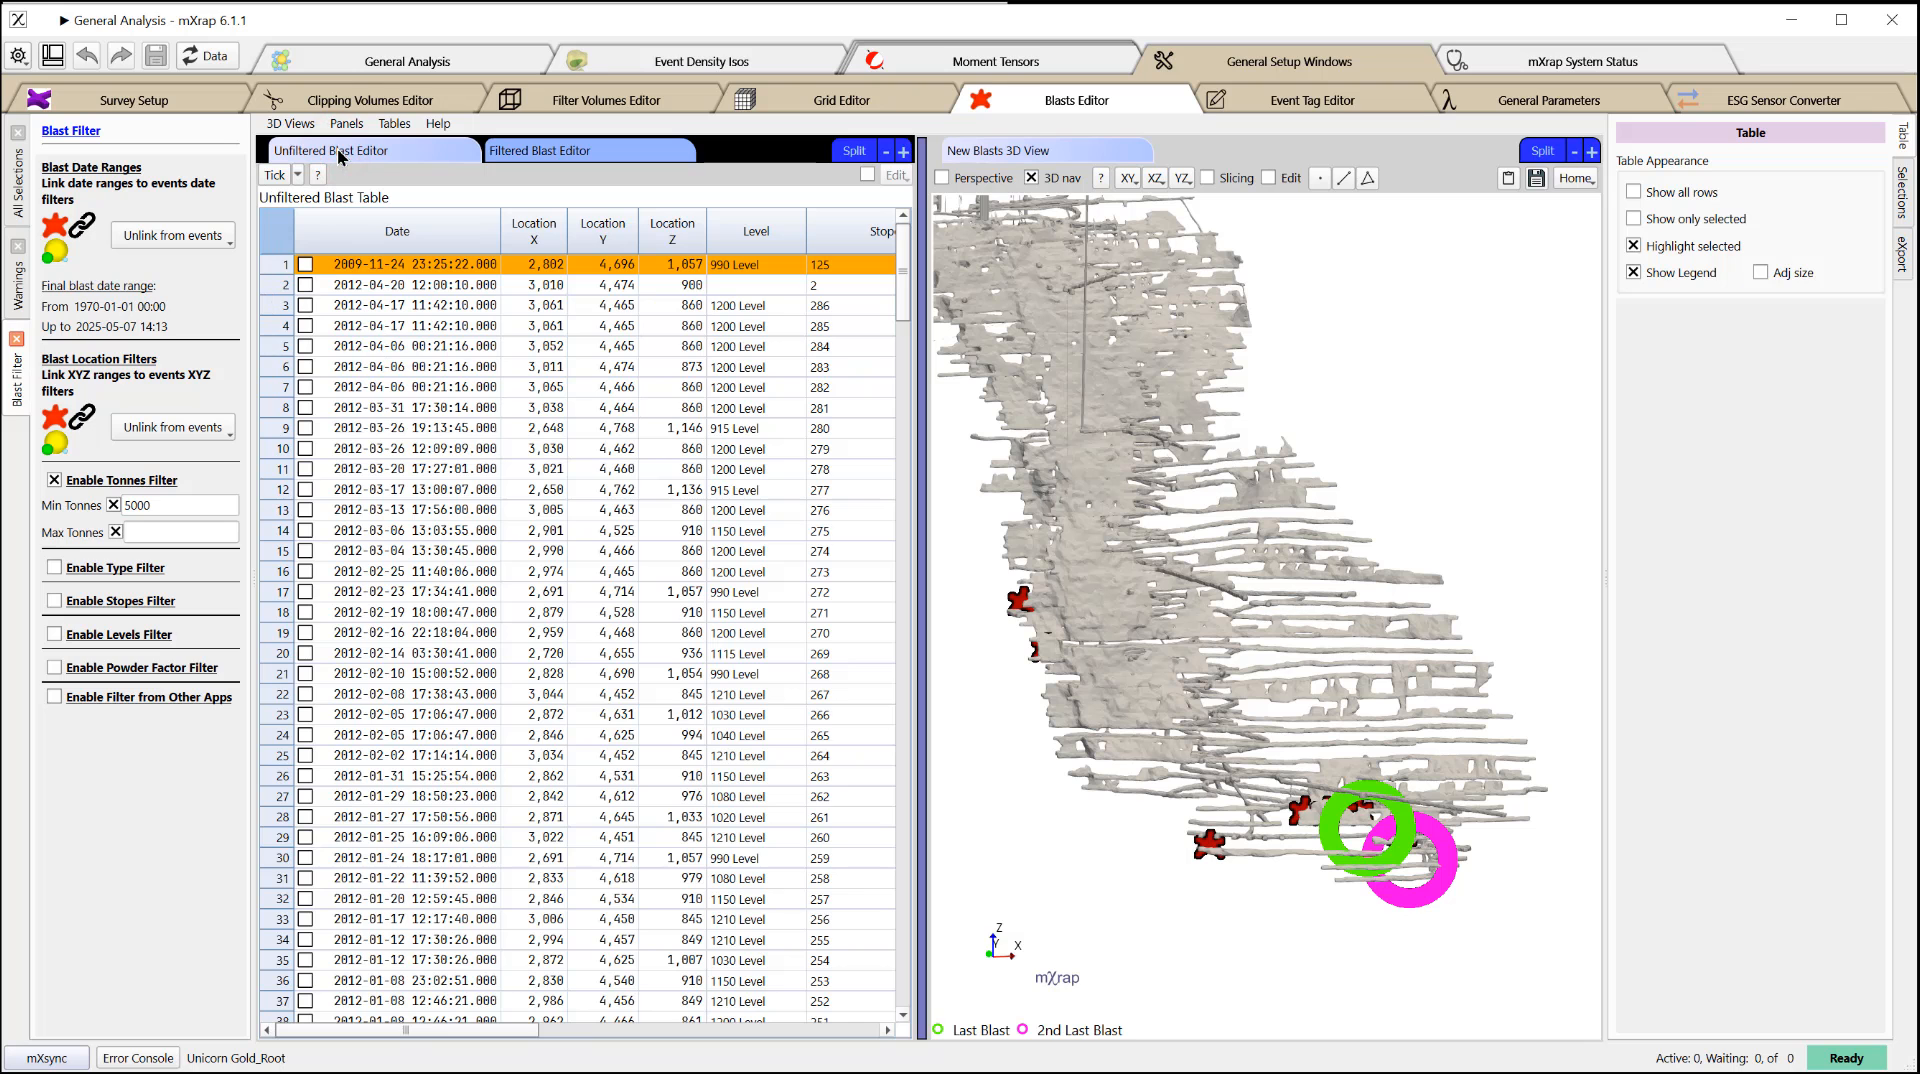Select the point drawing tool in 3D view
This screenshot has width=1920, height=1074.
click(1320, 178)
